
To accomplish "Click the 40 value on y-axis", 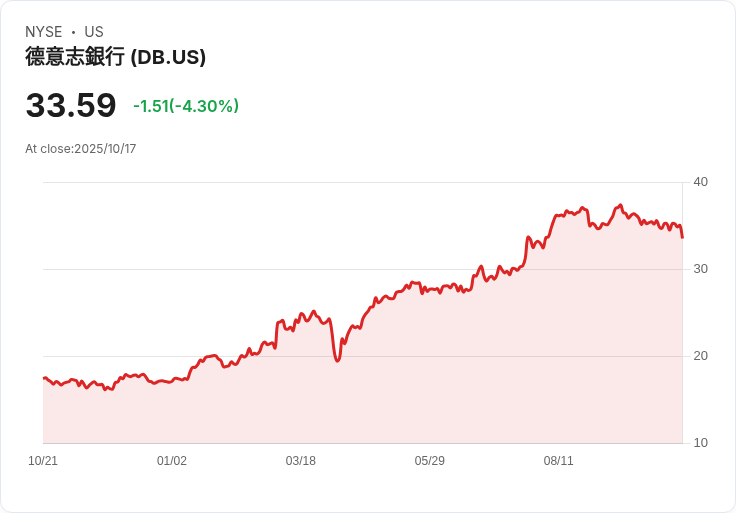I will (x=700, y=182).
